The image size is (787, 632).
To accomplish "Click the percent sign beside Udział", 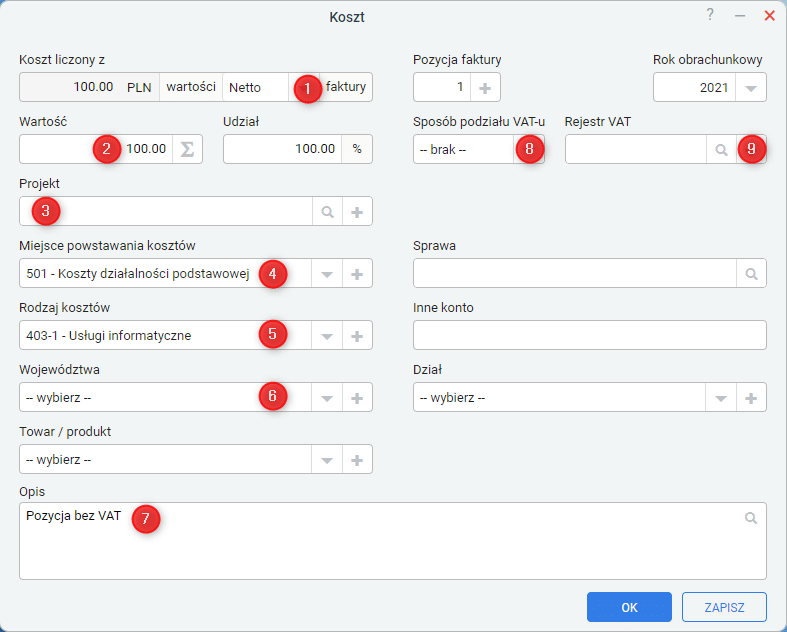I will [x=357, y=149].
